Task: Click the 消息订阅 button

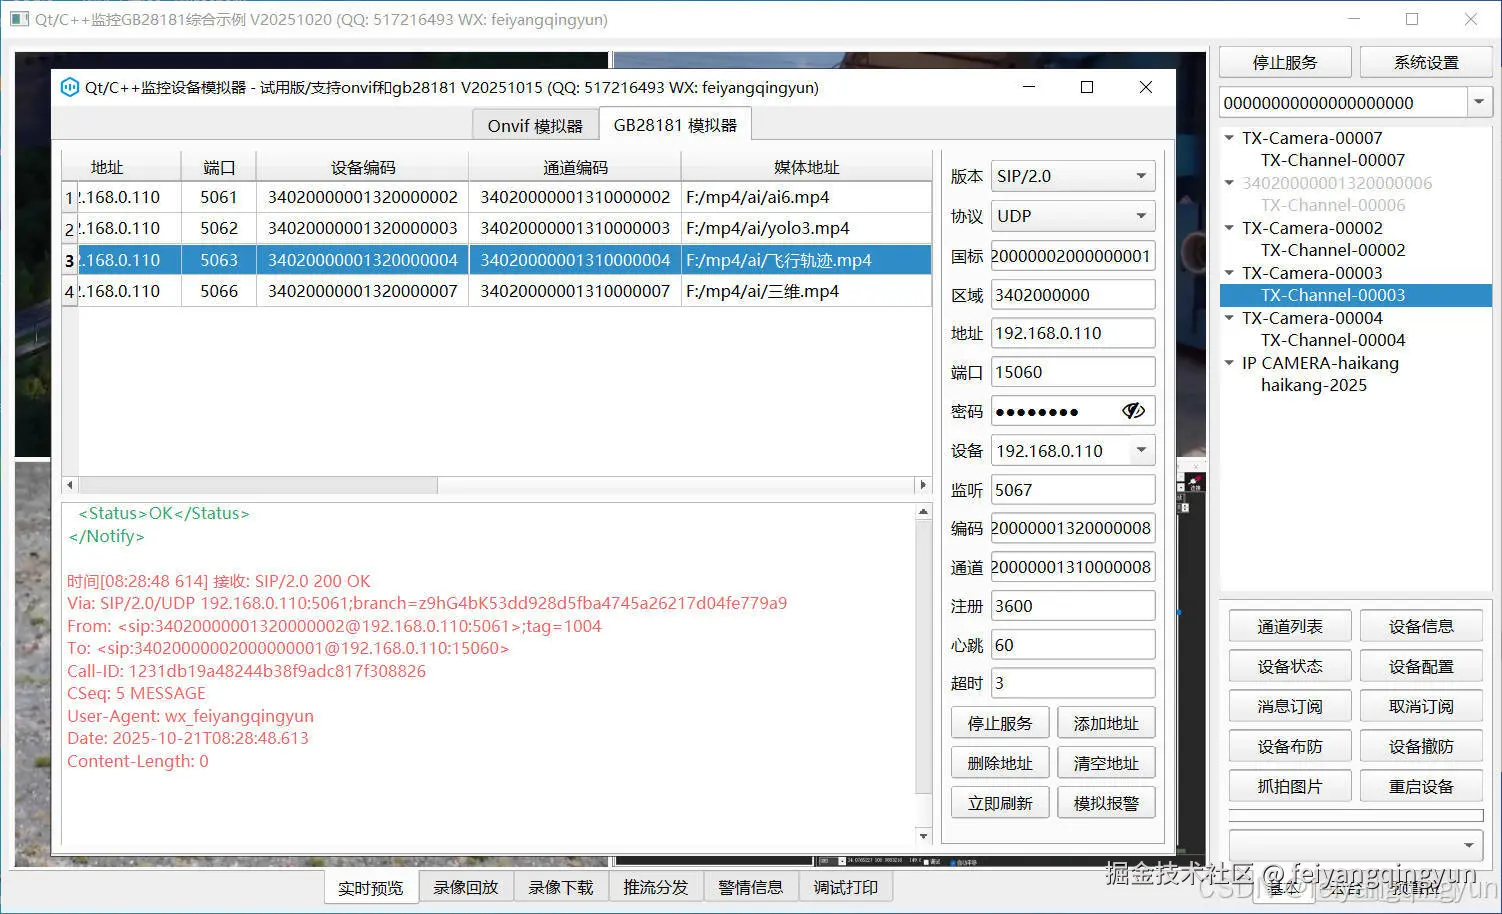Action: tap(1290, 707)
